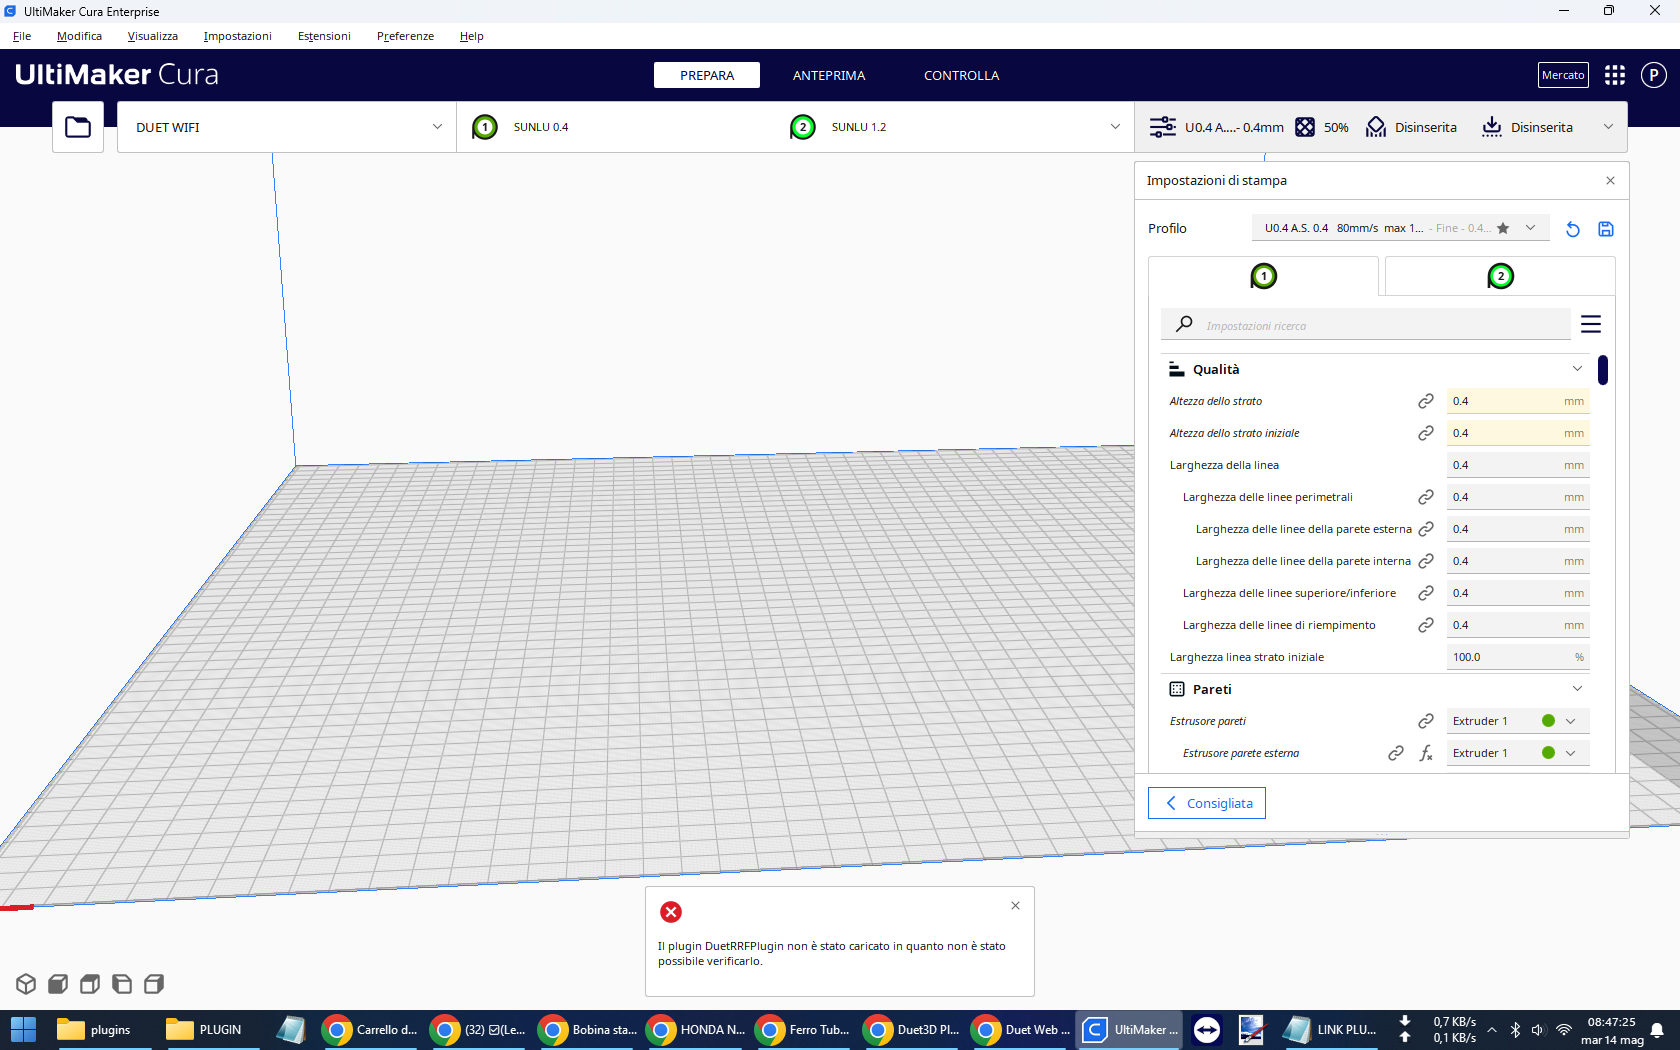
Task: Open the File menu
Action: (22, 36)
